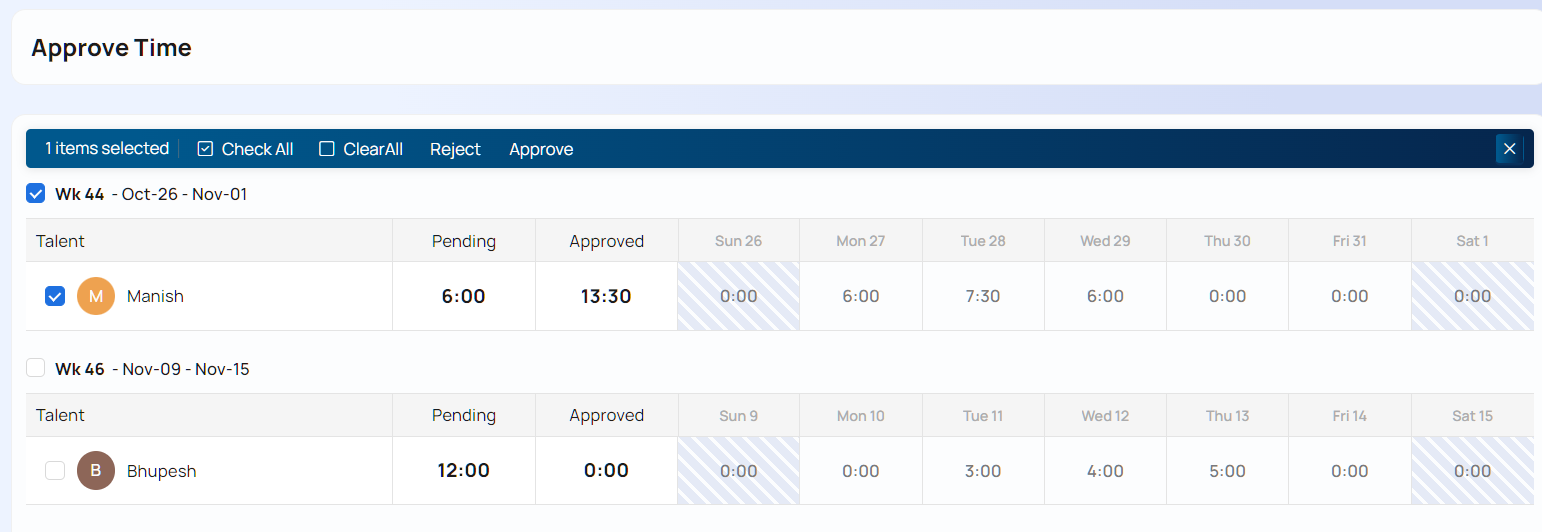Click Bhupesh's name in Wk 46
The image size is (1542, 532).
point(161,471)
